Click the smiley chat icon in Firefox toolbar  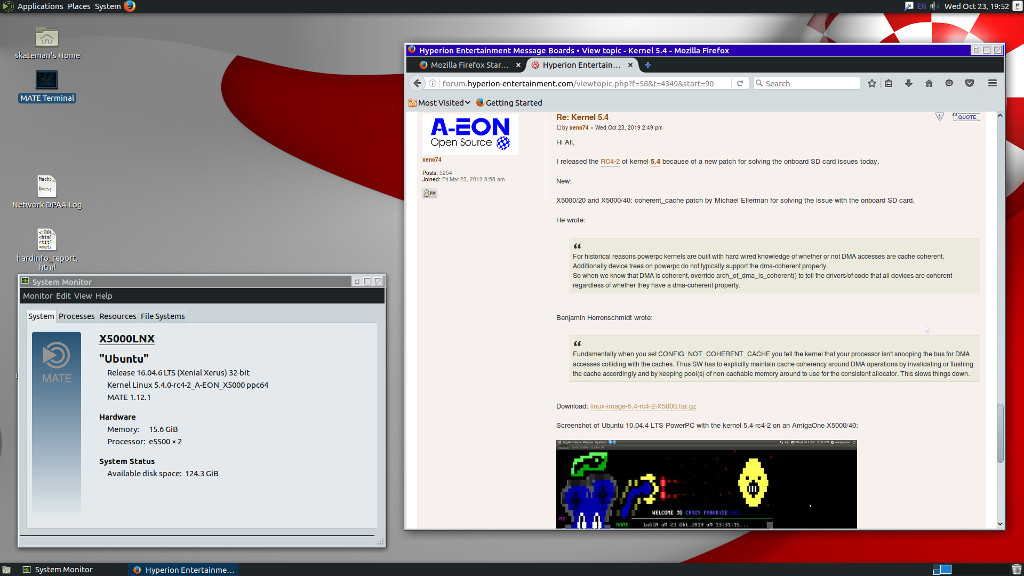click(949, 84)
